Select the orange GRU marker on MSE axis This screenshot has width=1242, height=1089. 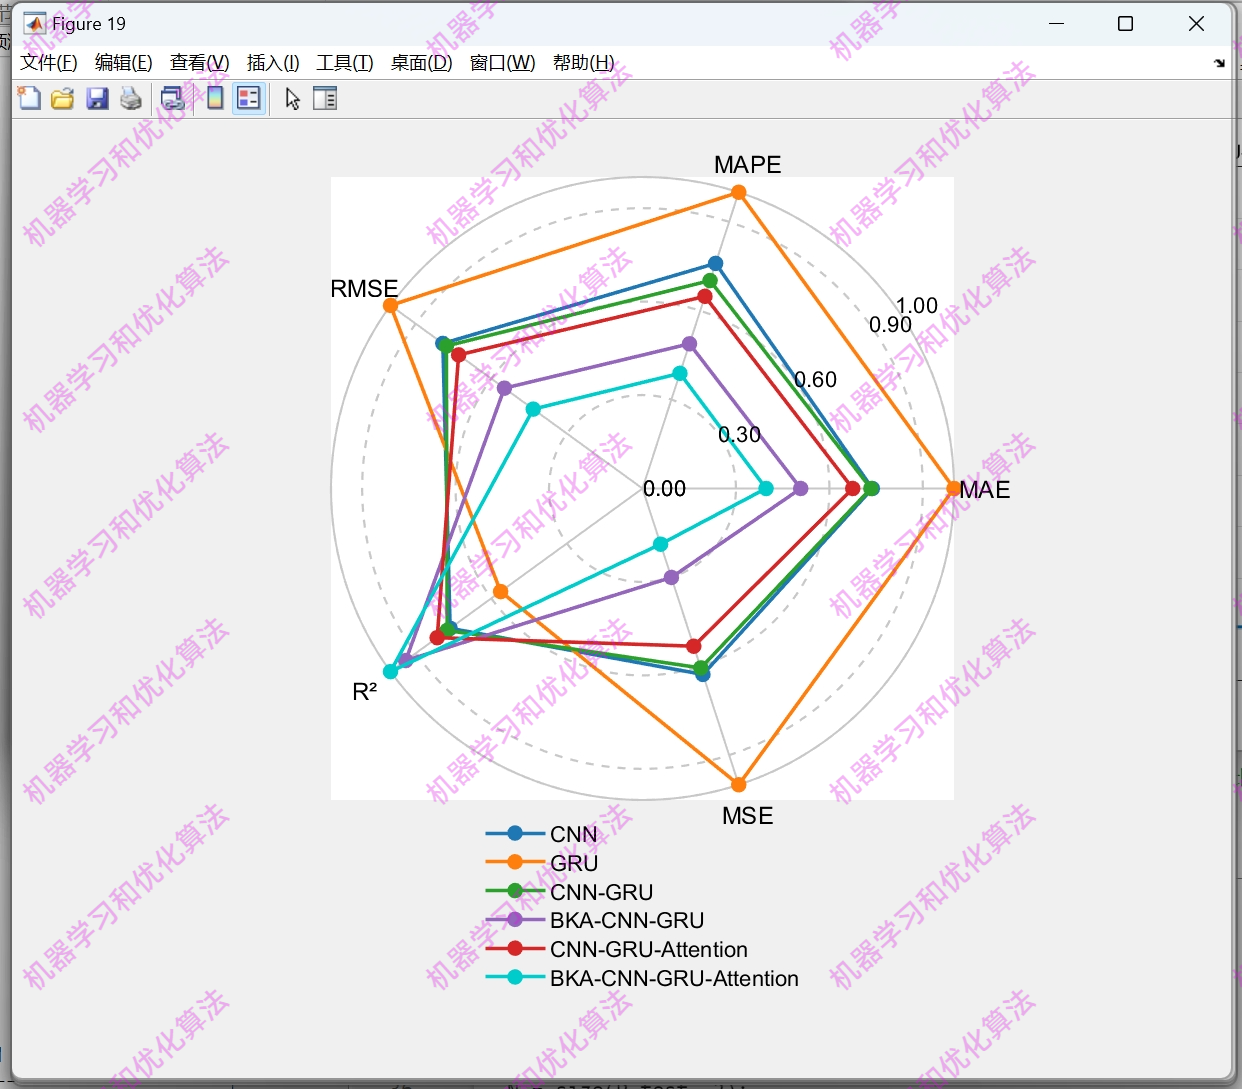click(739, 785)
